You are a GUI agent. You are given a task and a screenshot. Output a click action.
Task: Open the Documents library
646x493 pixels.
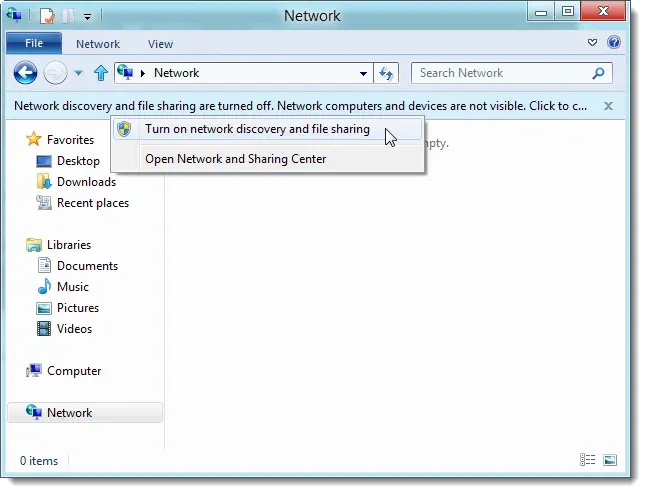87,266
